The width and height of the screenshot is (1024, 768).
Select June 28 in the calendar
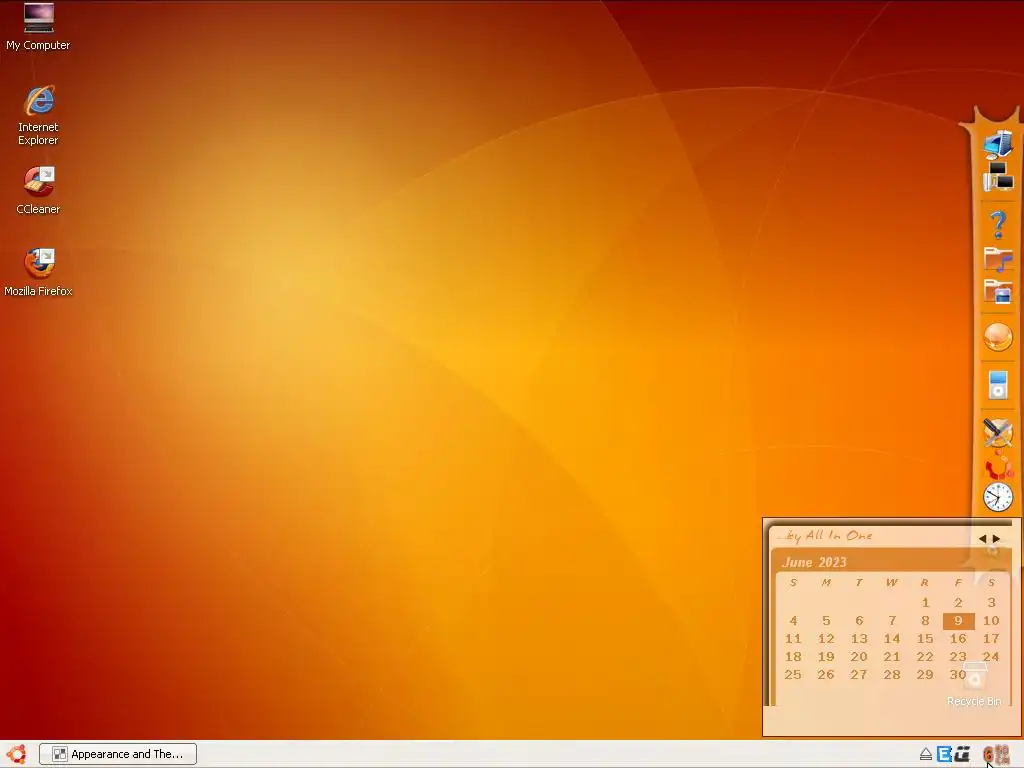pos(892,675)
